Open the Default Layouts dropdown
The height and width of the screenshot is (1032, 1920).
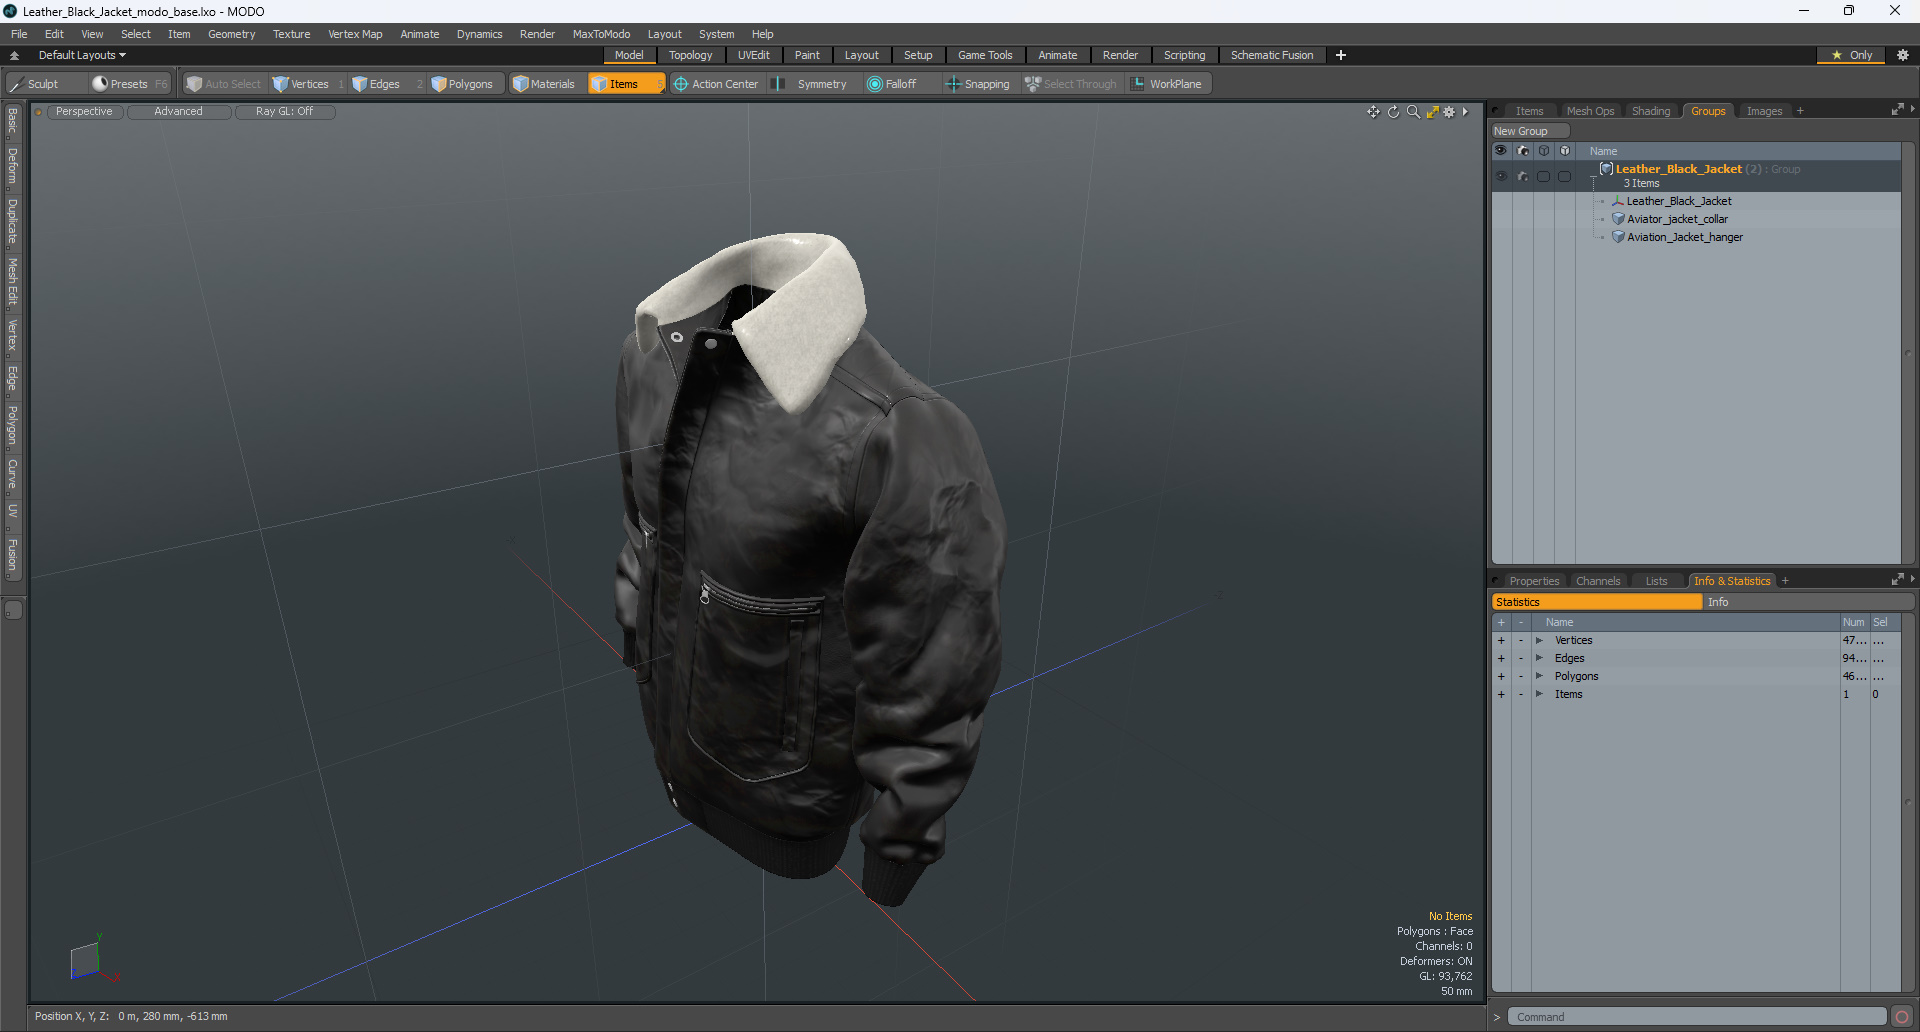pyautogui.click(x=82, y=55)
